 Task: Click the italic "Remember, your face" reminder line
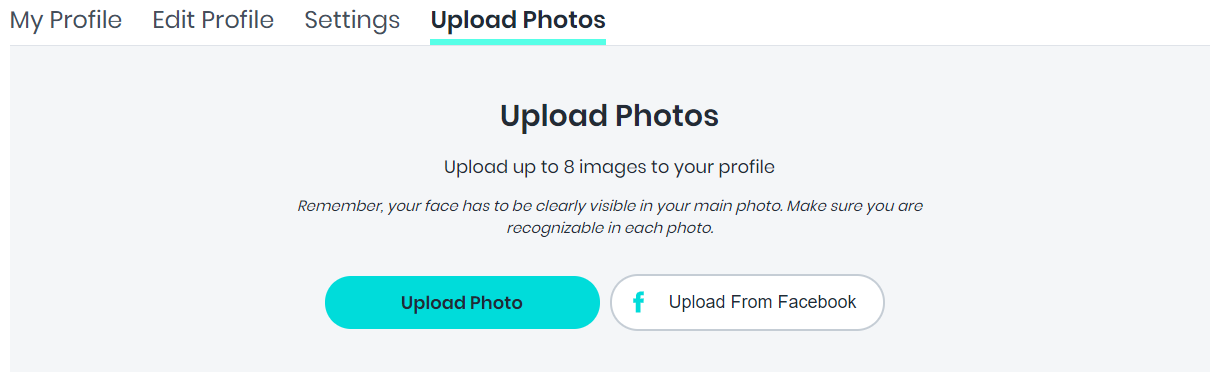click(610, 206)
